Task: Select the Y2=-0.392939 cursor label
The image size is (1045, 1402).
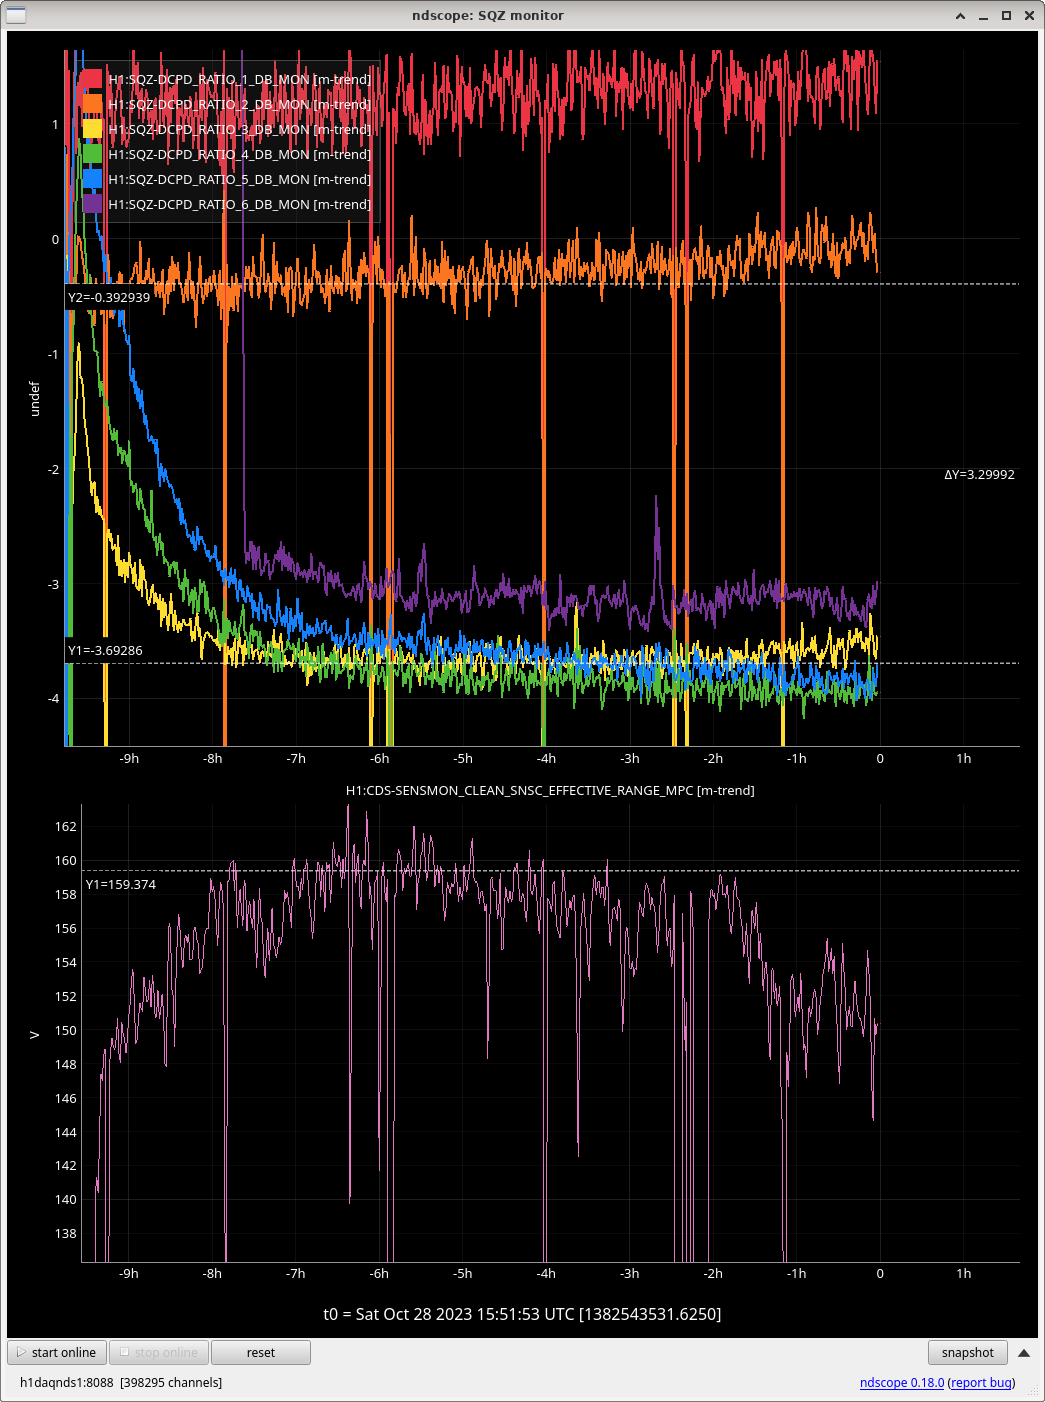Action: tap(109, 297)
